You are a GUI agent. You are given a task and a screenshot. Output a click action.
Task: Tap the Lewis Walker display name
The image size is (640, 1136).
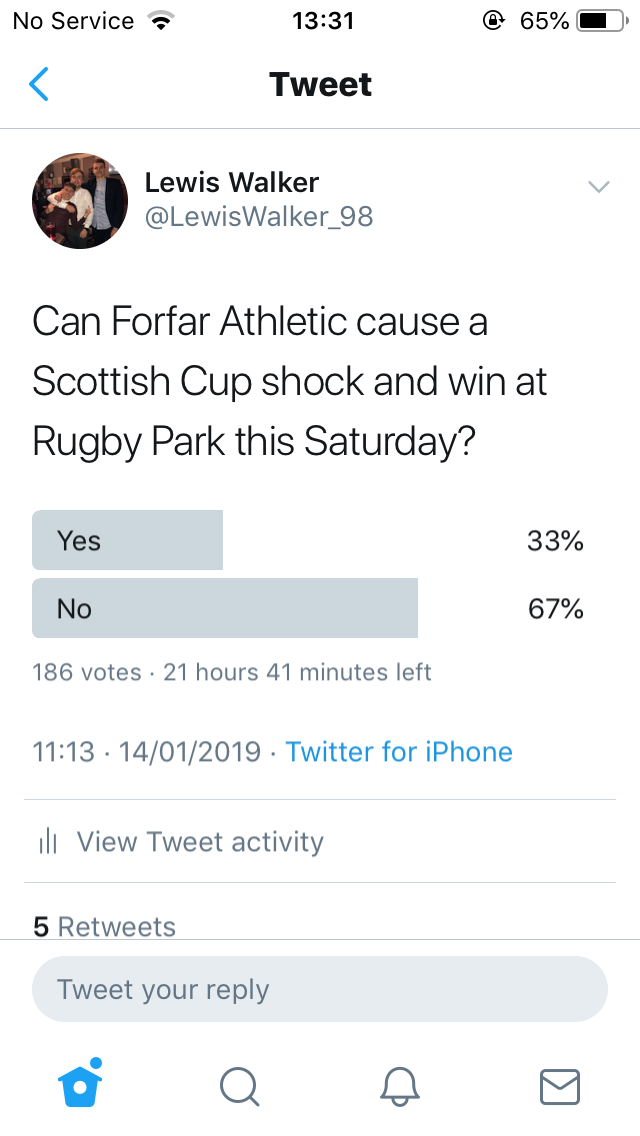[232, 182]
